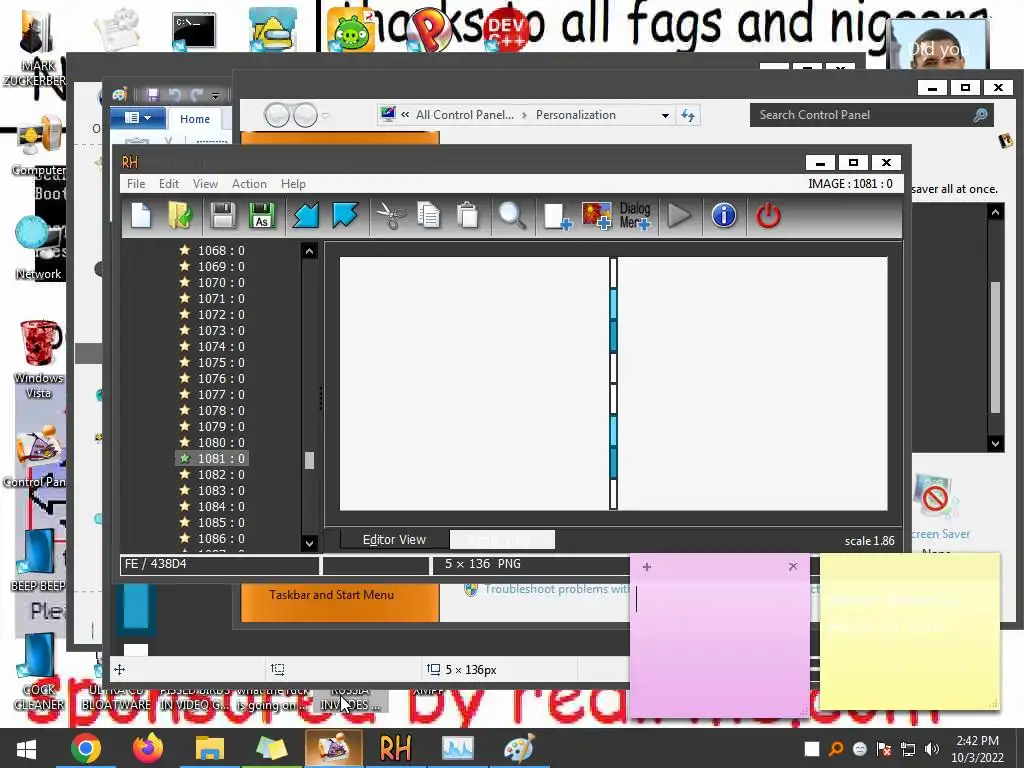Open the Troubleshoot problems link
Viewport: 1024px width, 768px height.
pos(556,589)
